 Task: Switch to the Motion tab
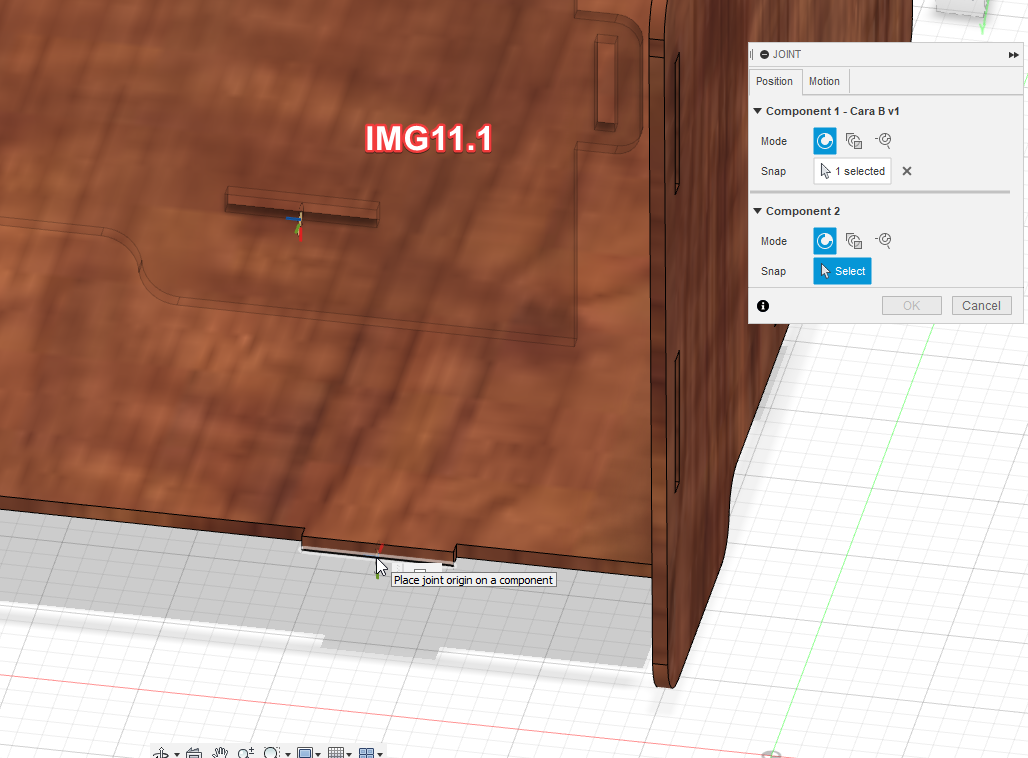pyautogui.click(x=824, y=81)
